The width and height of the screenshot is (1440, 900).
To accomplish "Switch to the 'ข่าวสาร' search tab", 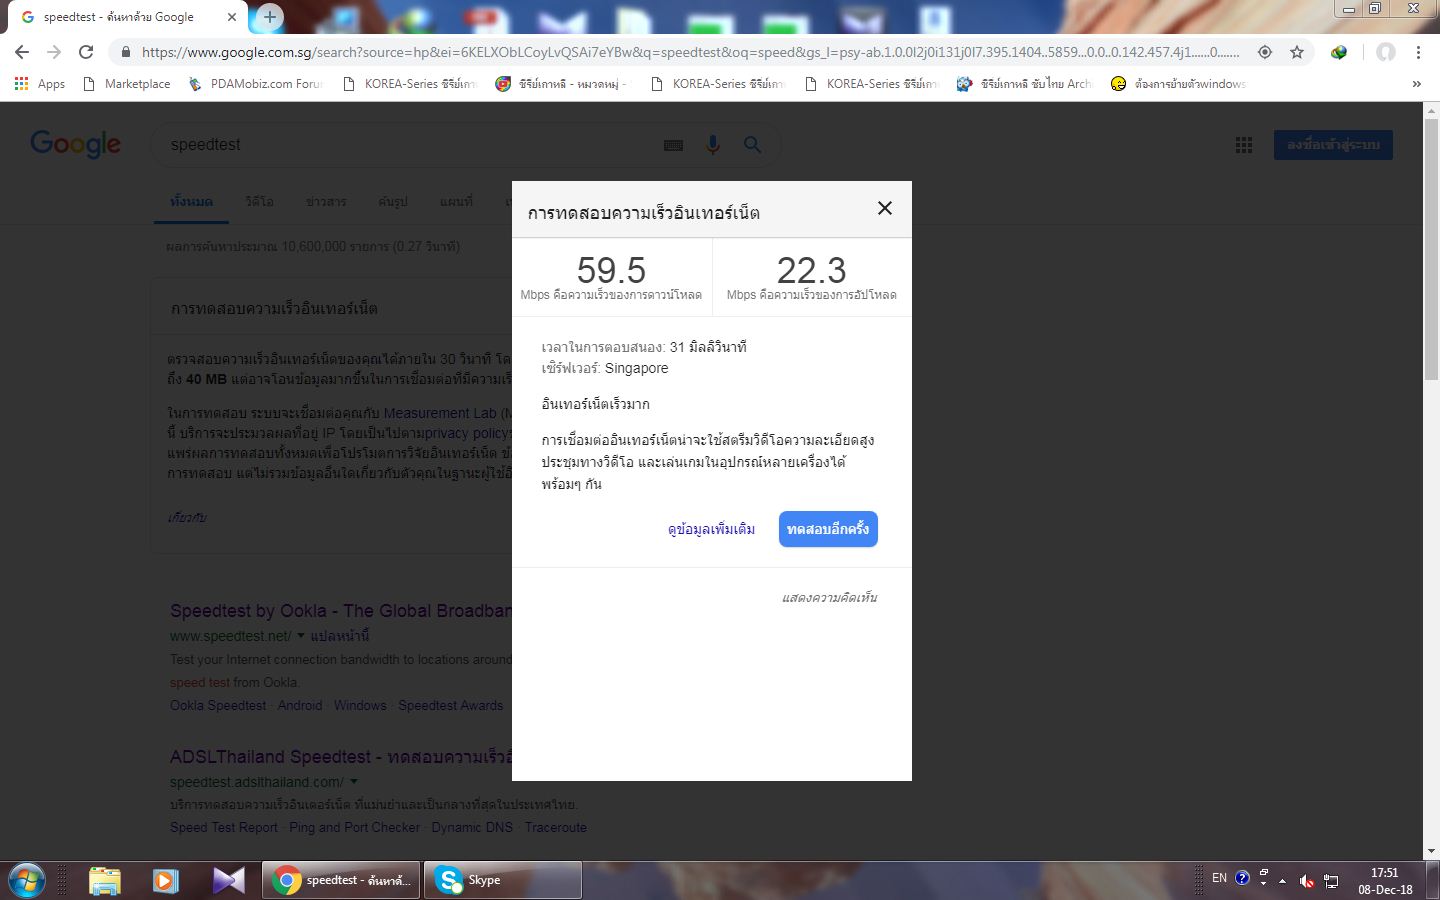I will (x=326, y=201).
